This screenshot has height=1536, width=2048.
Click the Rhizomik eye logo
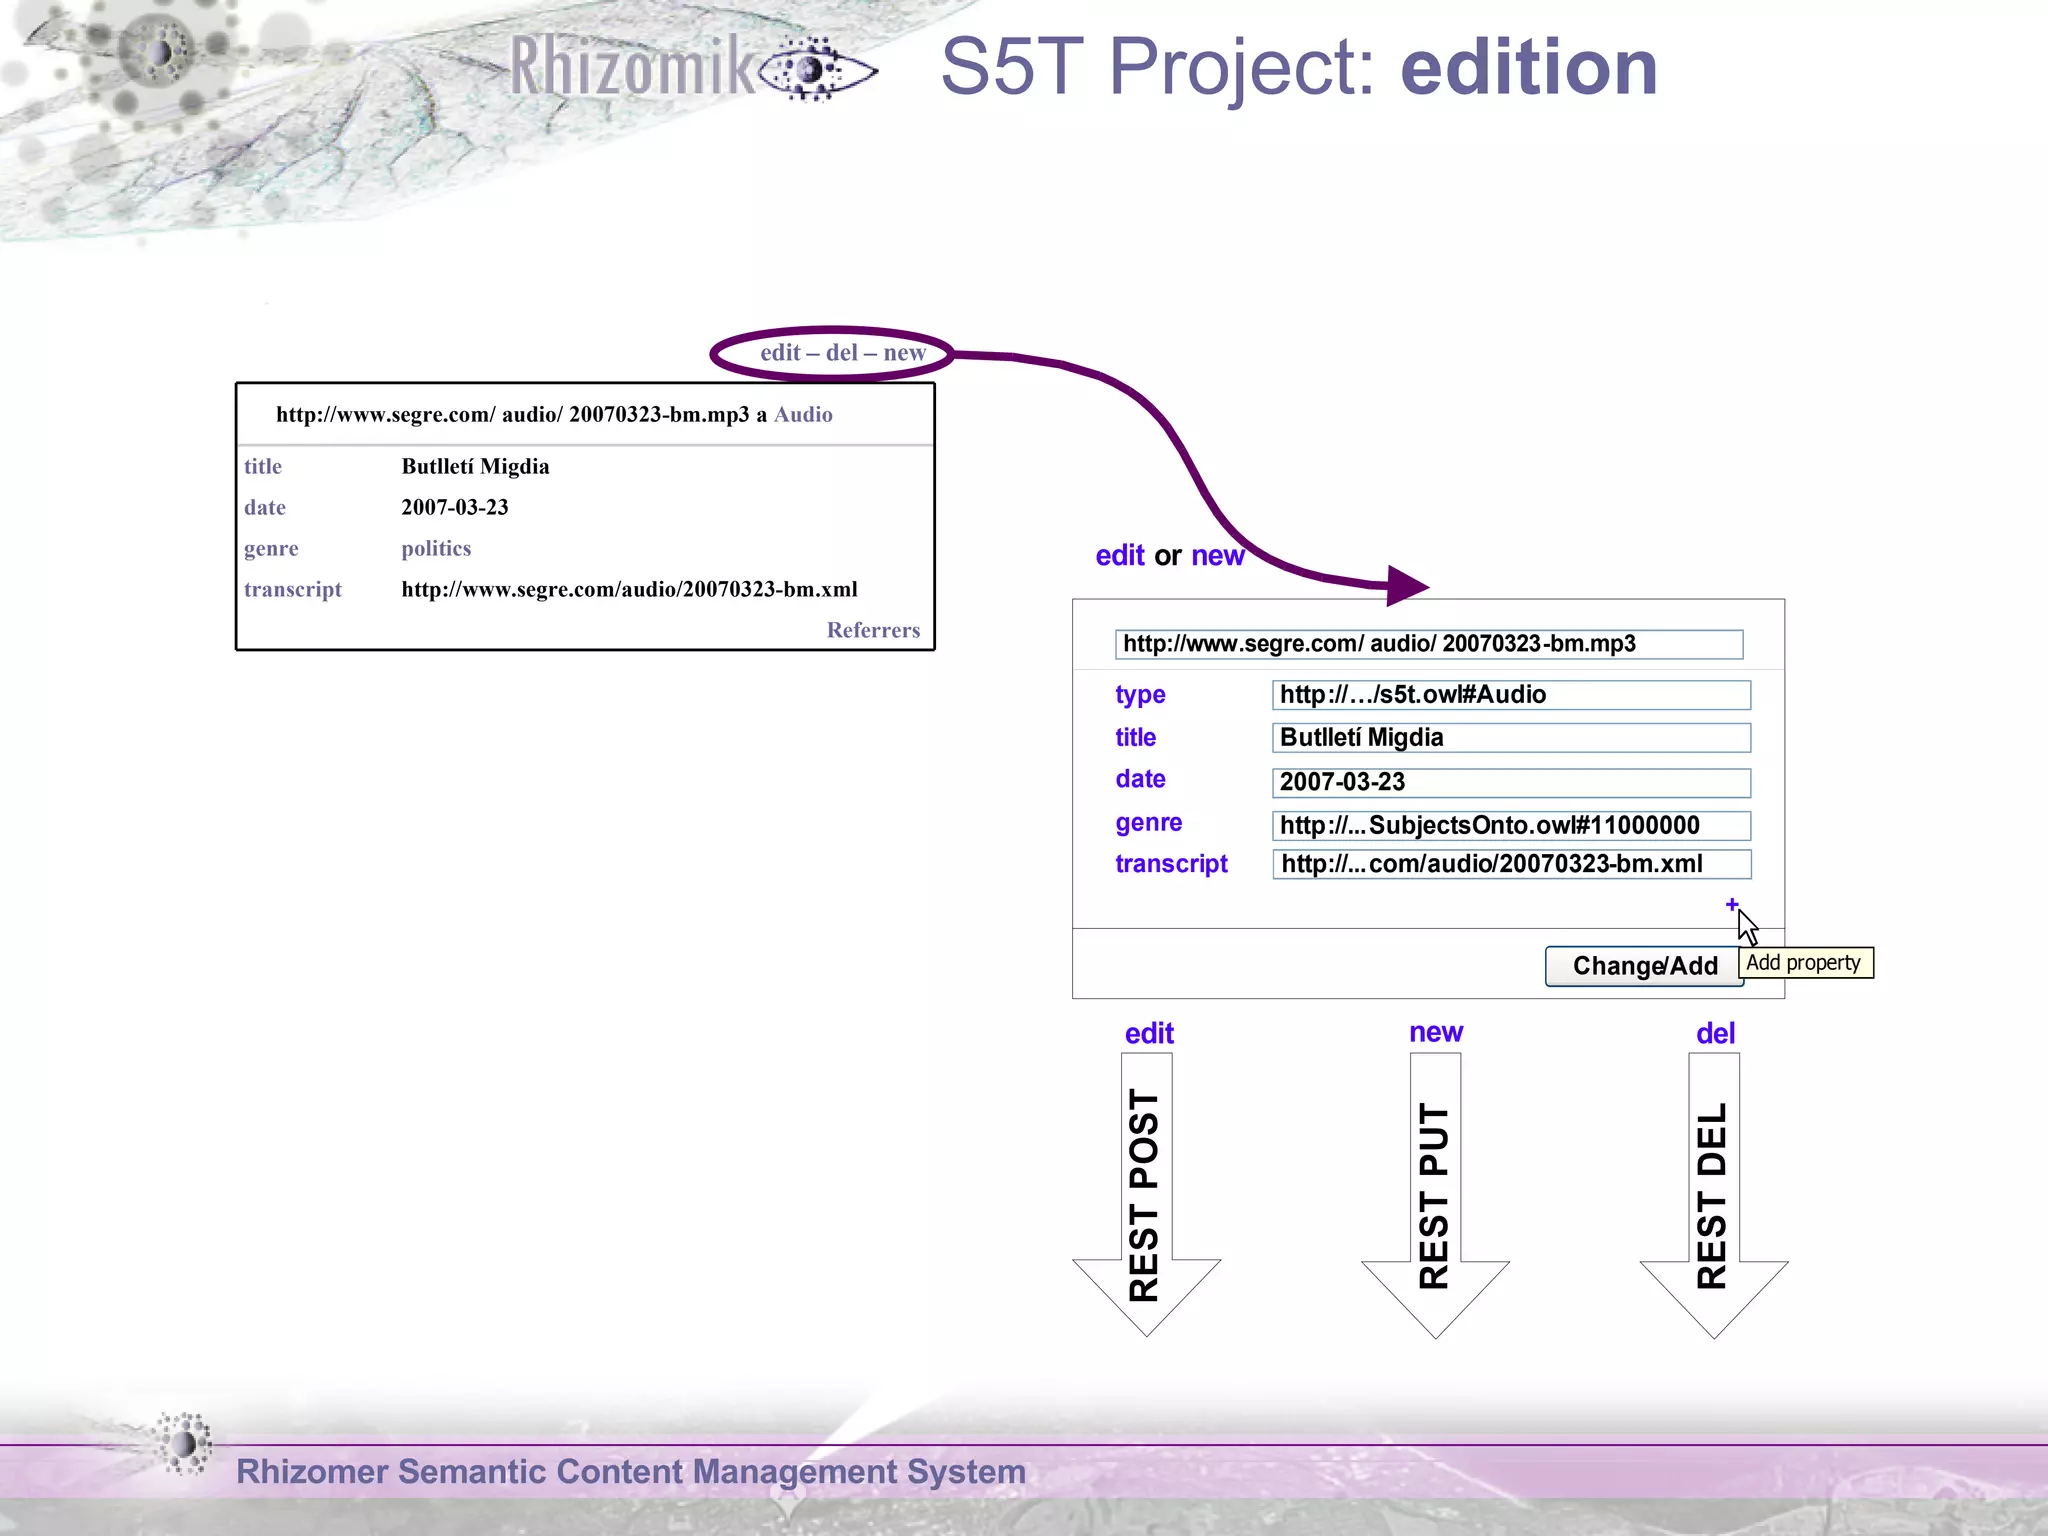click(x=818, y=70)
